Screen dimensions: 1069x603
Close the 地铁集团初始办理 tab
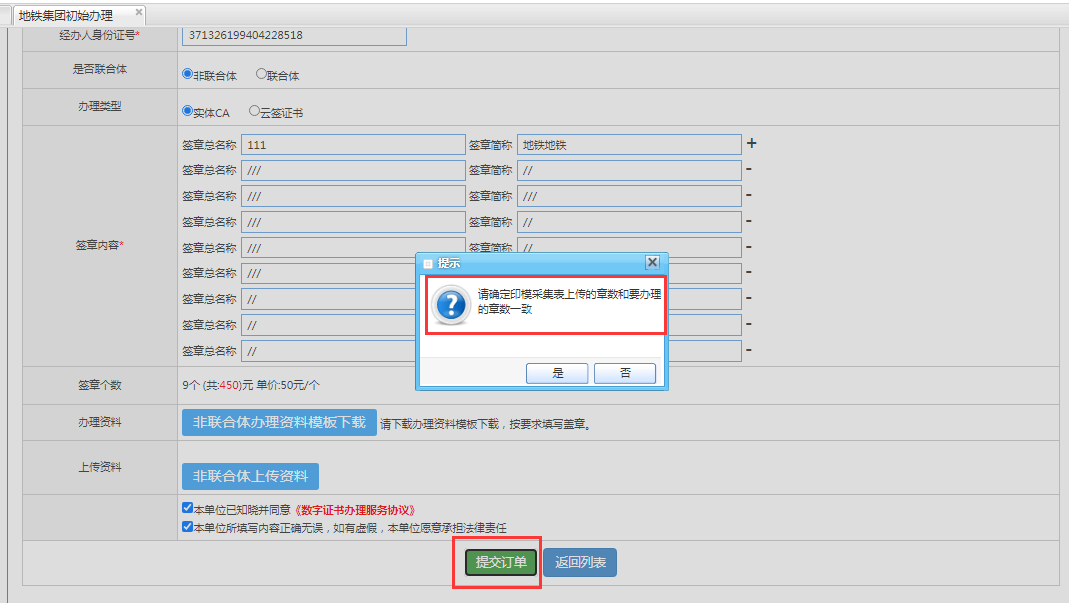point(138,13)
